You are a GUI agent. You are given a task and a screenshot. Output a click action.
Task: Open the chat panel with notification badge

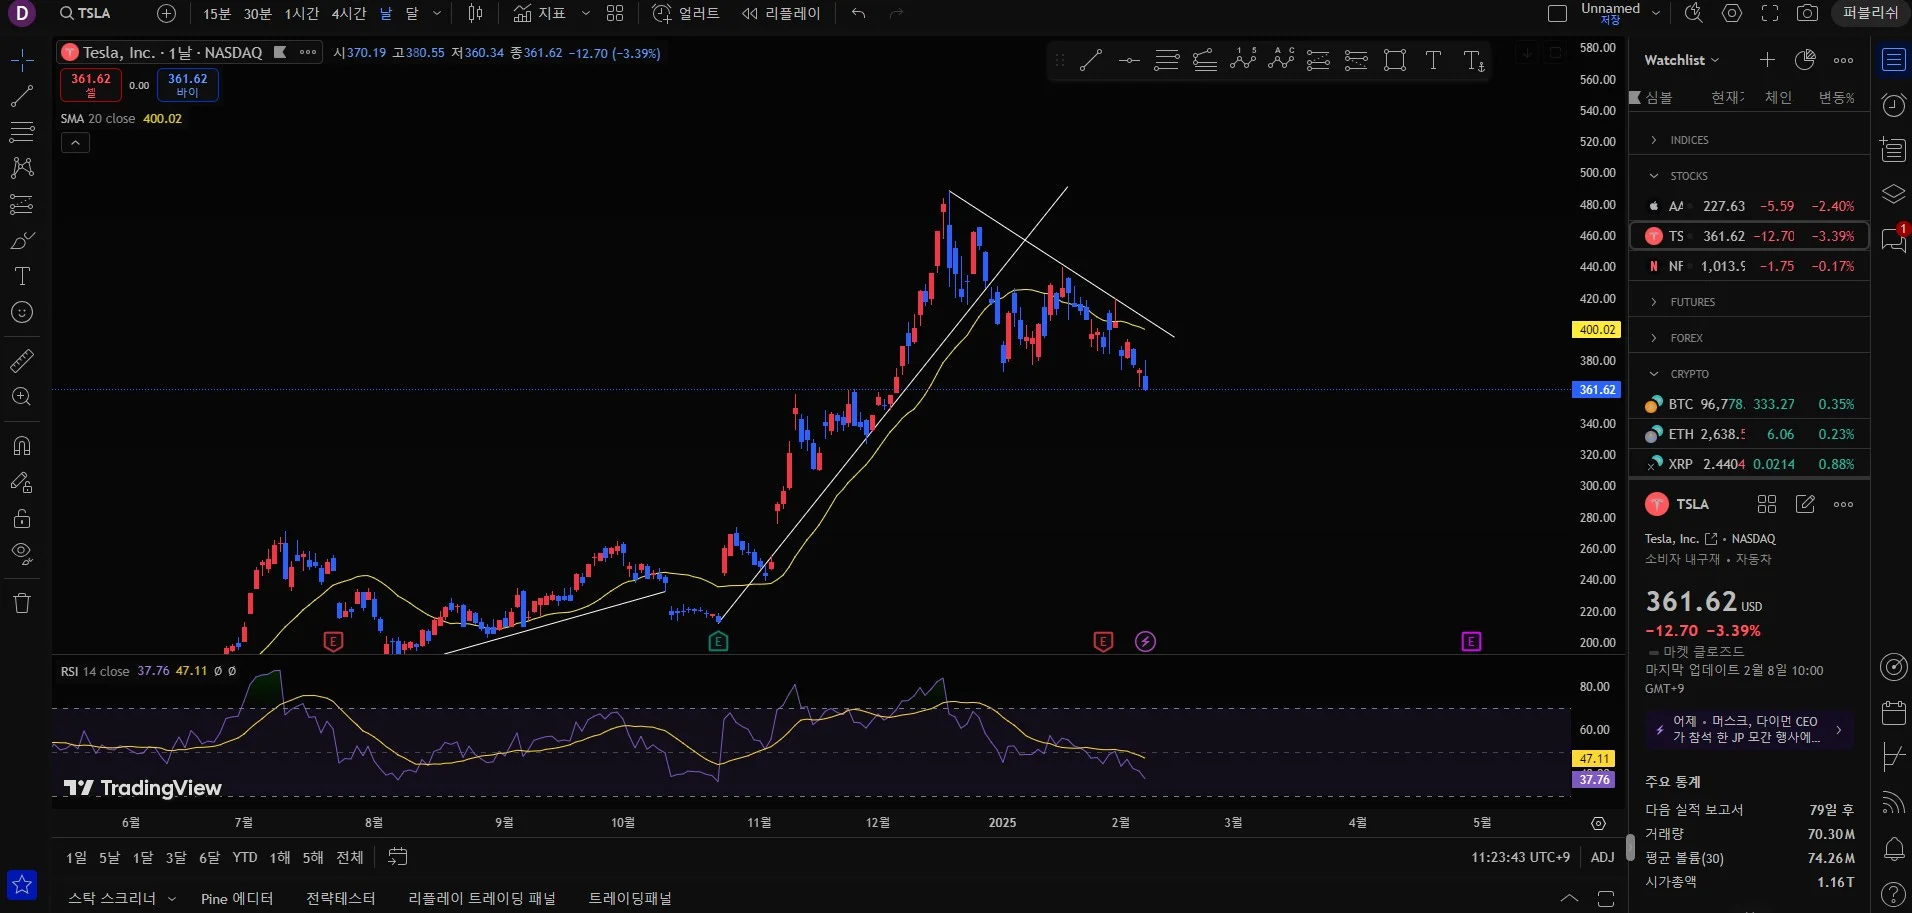1893,239
